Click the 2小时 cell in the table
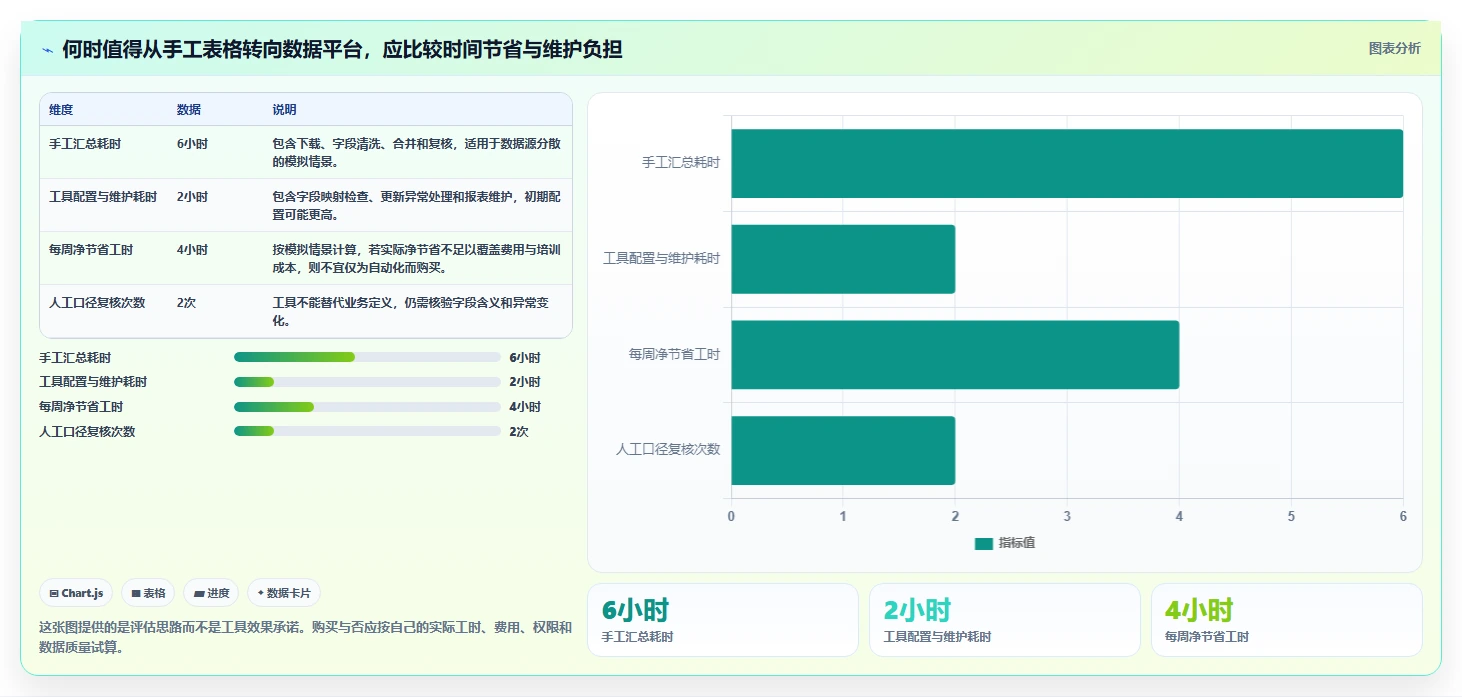 tap(192, 197)
